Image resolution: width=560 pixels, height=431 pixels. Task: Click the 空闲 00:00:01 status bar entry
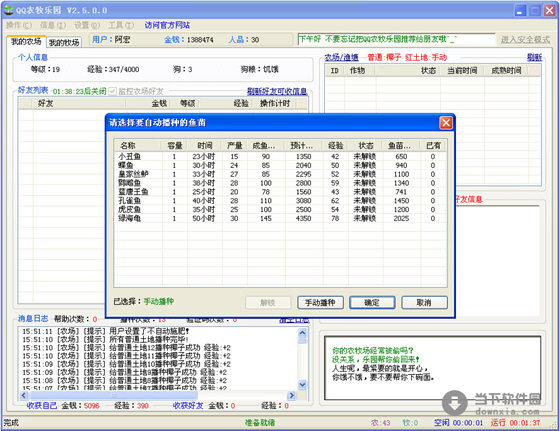click(x=459, y=423)
